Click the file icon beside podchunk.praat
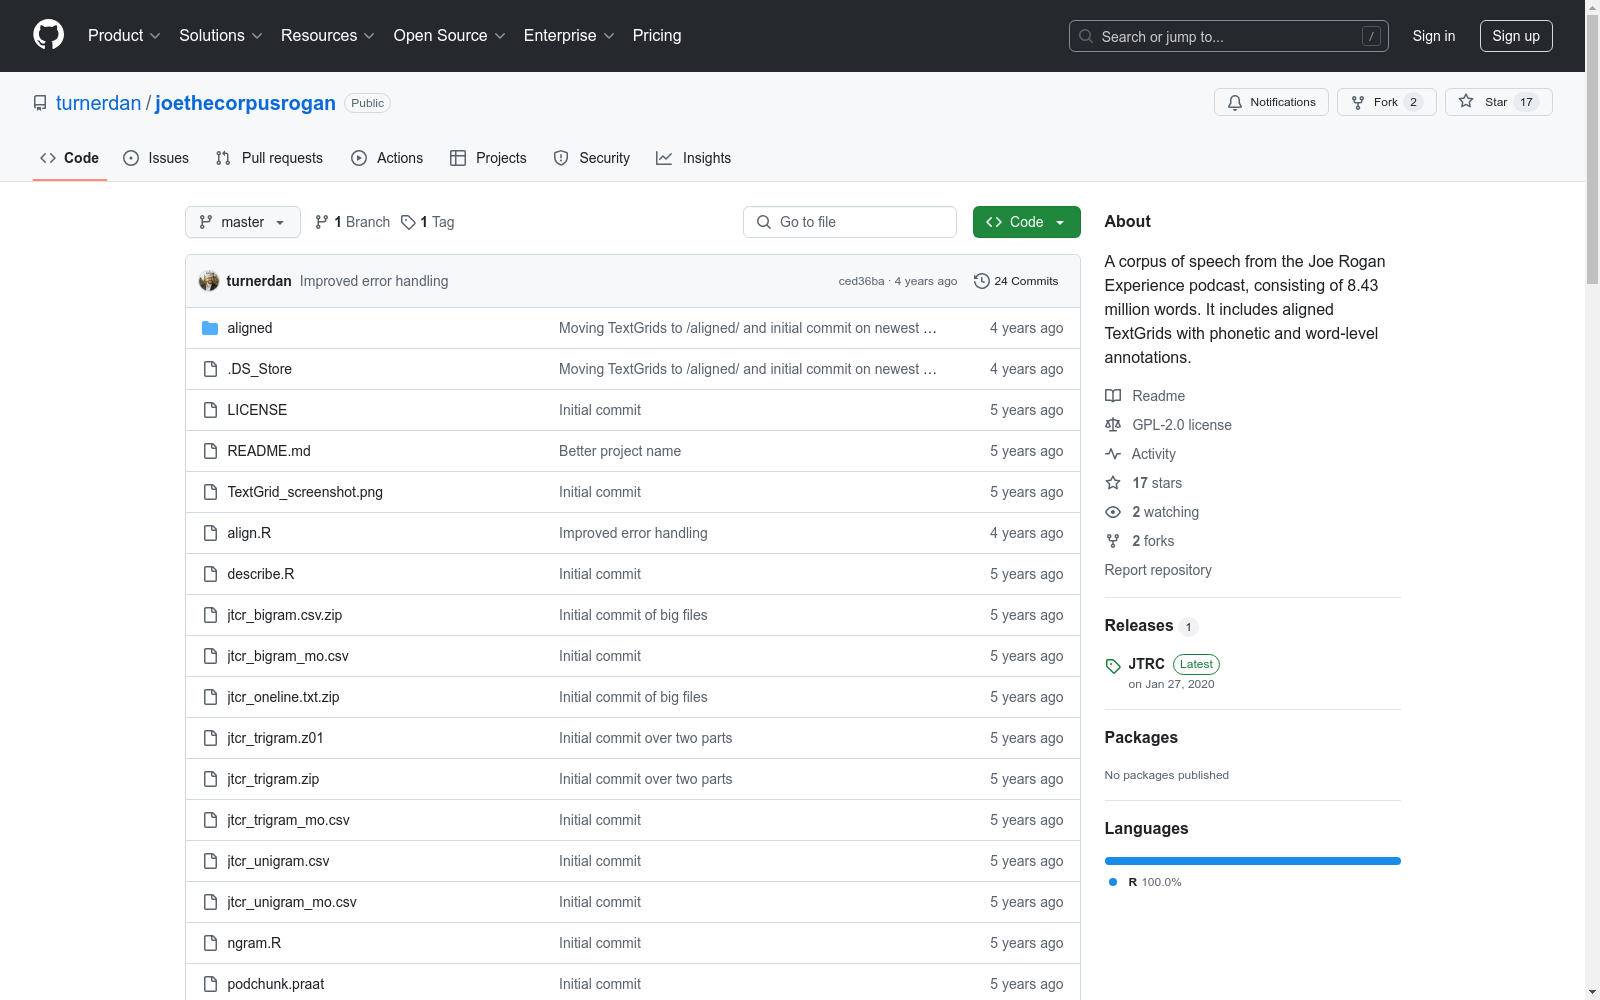Screen dimensions: 1600x1000 [210, 984]
